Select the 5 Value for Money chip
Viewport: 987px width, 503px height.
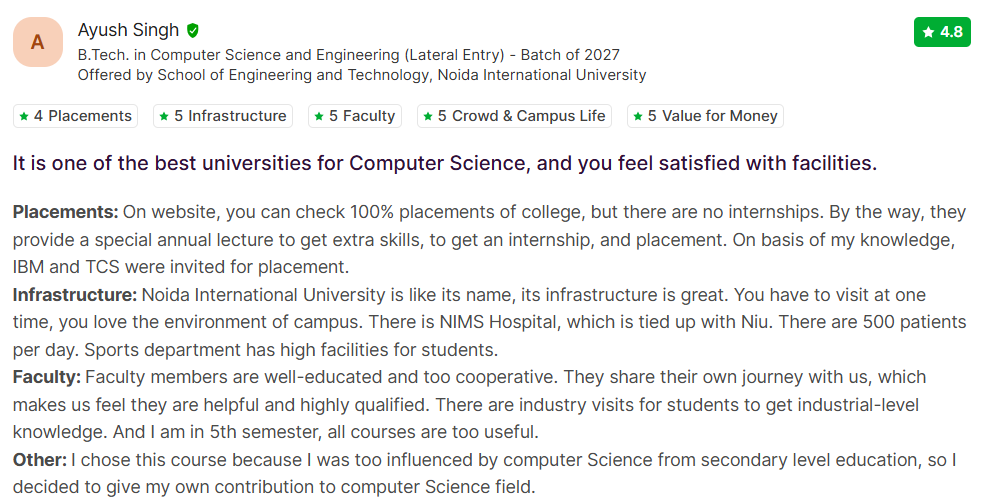[705, 117]
